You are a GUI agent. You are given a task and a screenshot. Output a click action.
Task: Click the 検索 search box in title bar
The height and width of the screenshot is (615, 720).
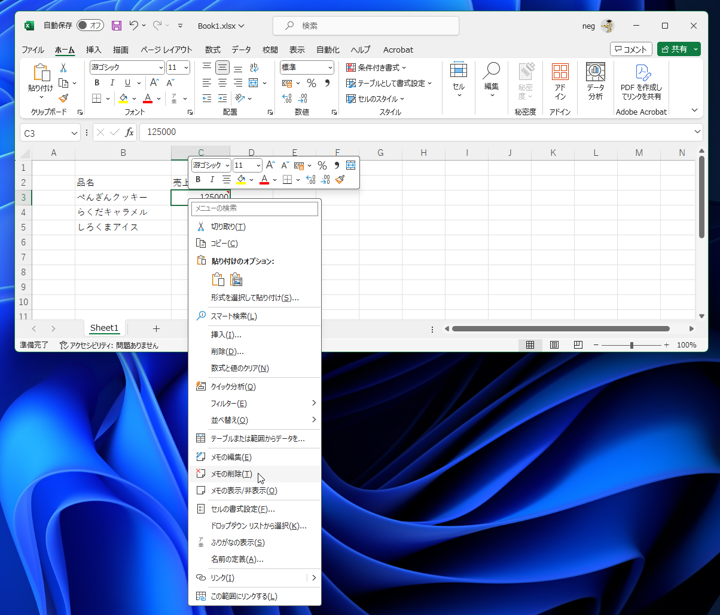366,26
